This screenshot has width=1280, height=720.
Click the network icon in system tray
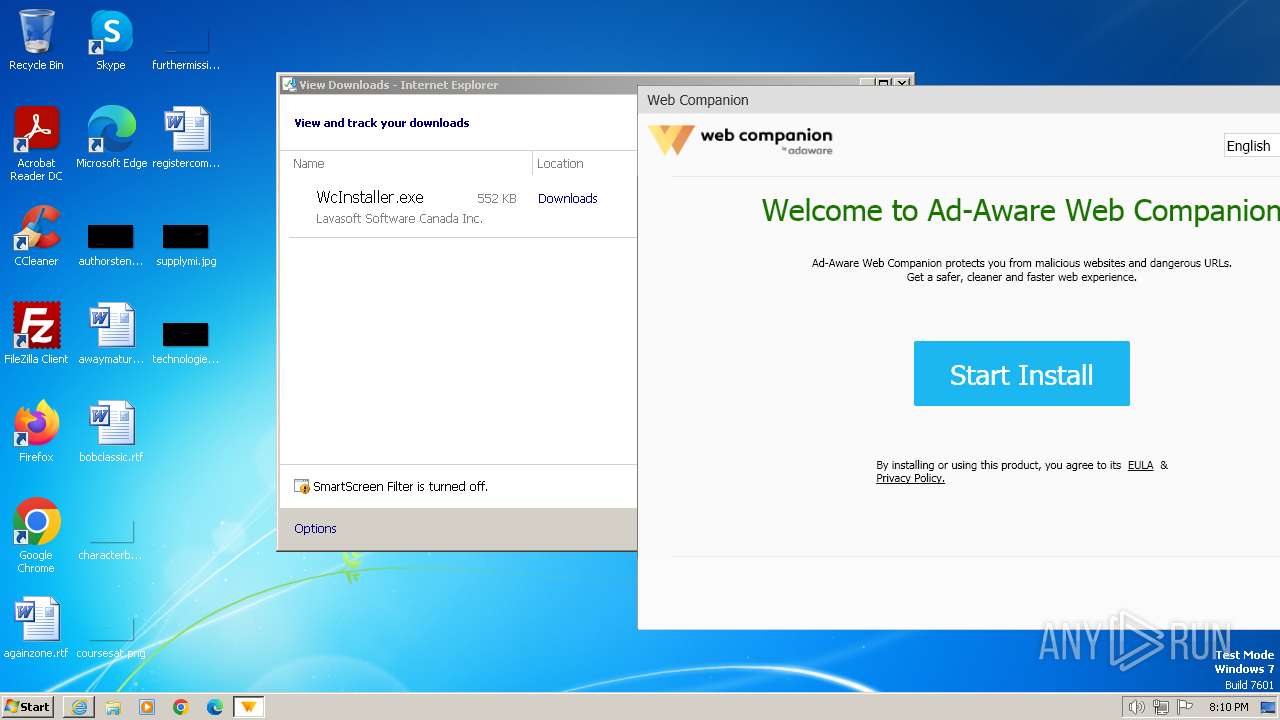(x=1161, y=707)
